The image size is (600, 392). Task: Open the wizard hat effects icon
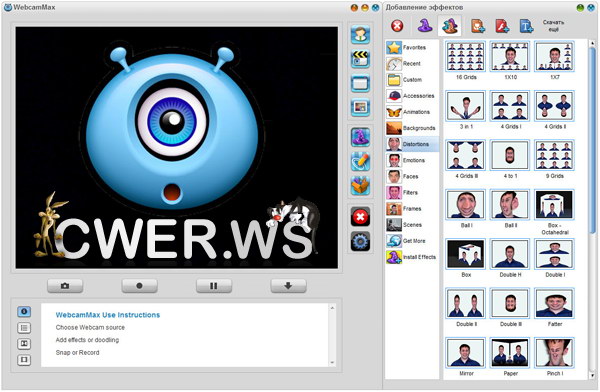coord(360,137)
